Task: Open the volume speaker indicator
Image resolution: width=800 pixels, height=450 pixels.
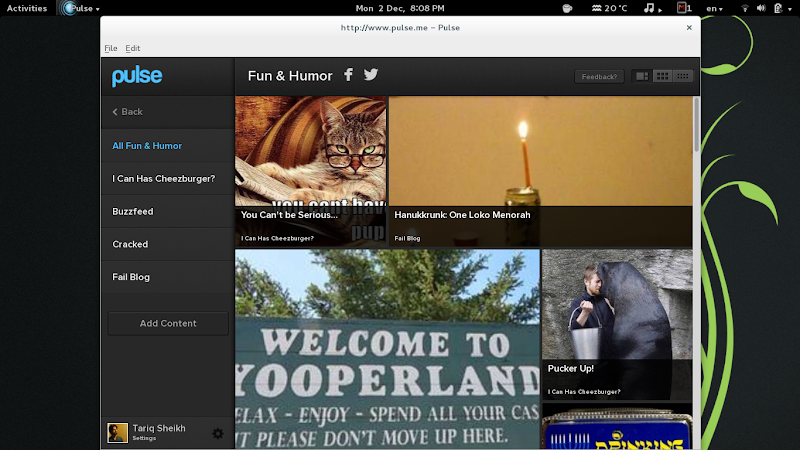Action: pyautogui.click(x=761, y=8)
